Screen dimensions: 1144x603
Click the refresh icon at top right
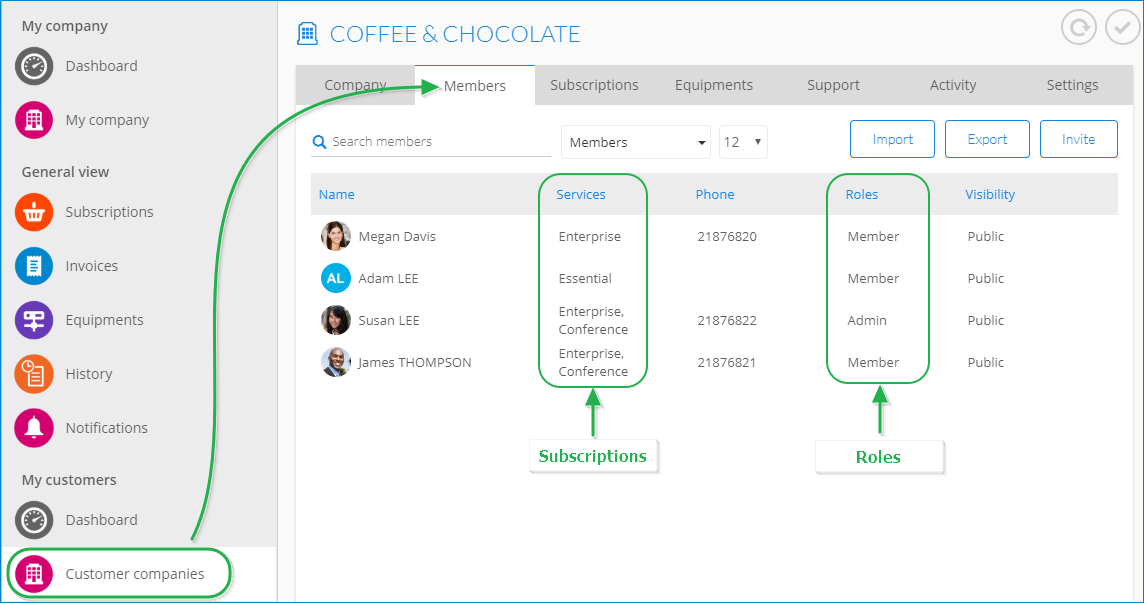pos(1079,29)
